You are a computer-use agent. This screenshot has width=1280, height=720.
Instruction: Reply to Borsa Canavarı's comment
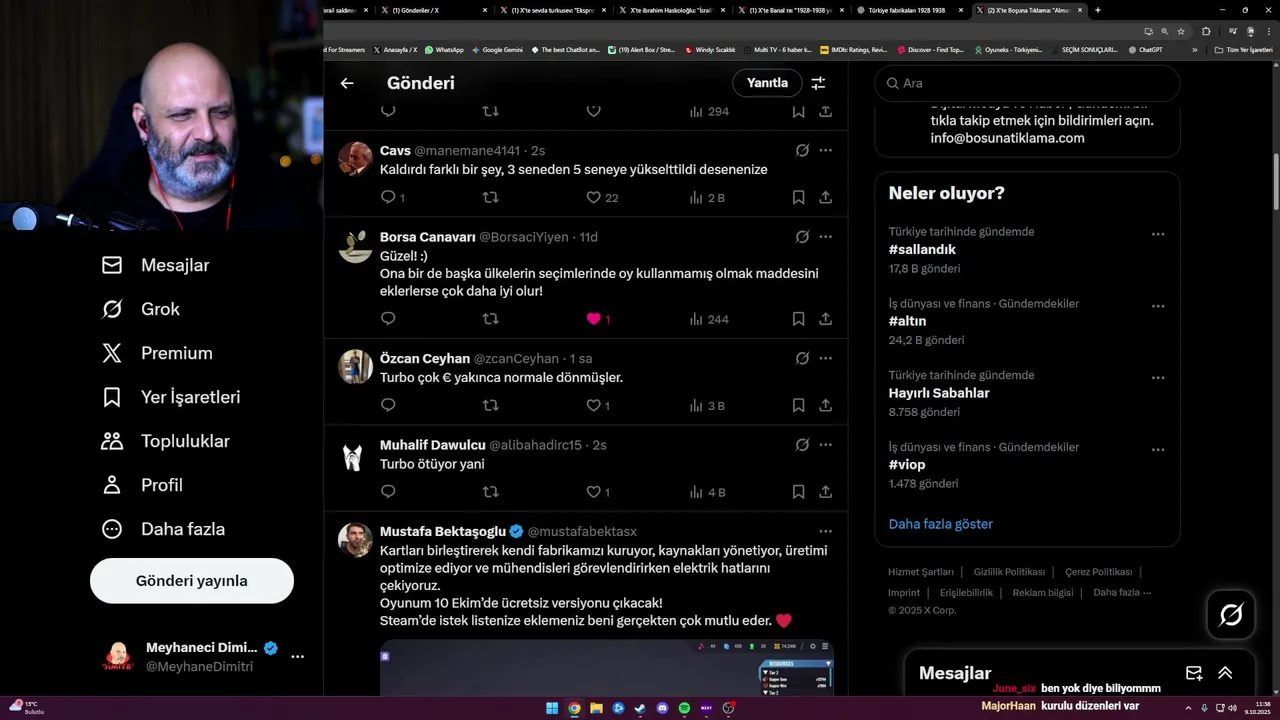click(388, 319)
